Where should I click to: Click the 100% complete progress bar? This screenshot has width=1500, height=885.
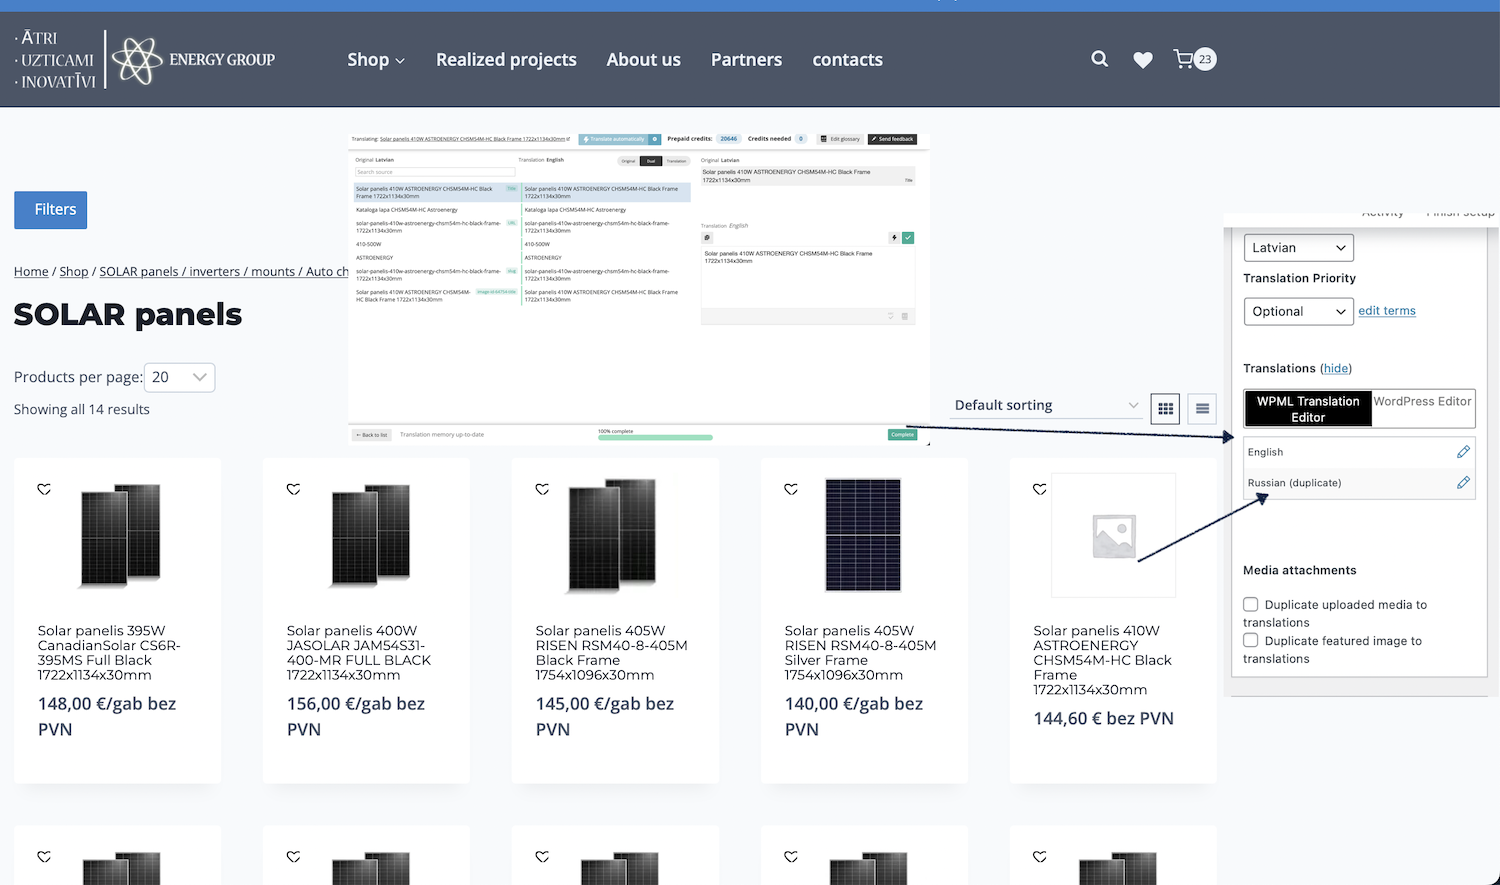coord(655,438)
